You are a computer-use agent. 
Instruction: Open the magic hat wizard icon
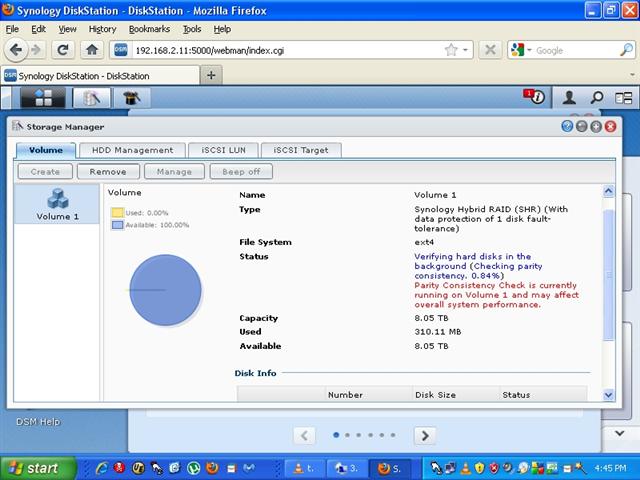tap(131, 98)
